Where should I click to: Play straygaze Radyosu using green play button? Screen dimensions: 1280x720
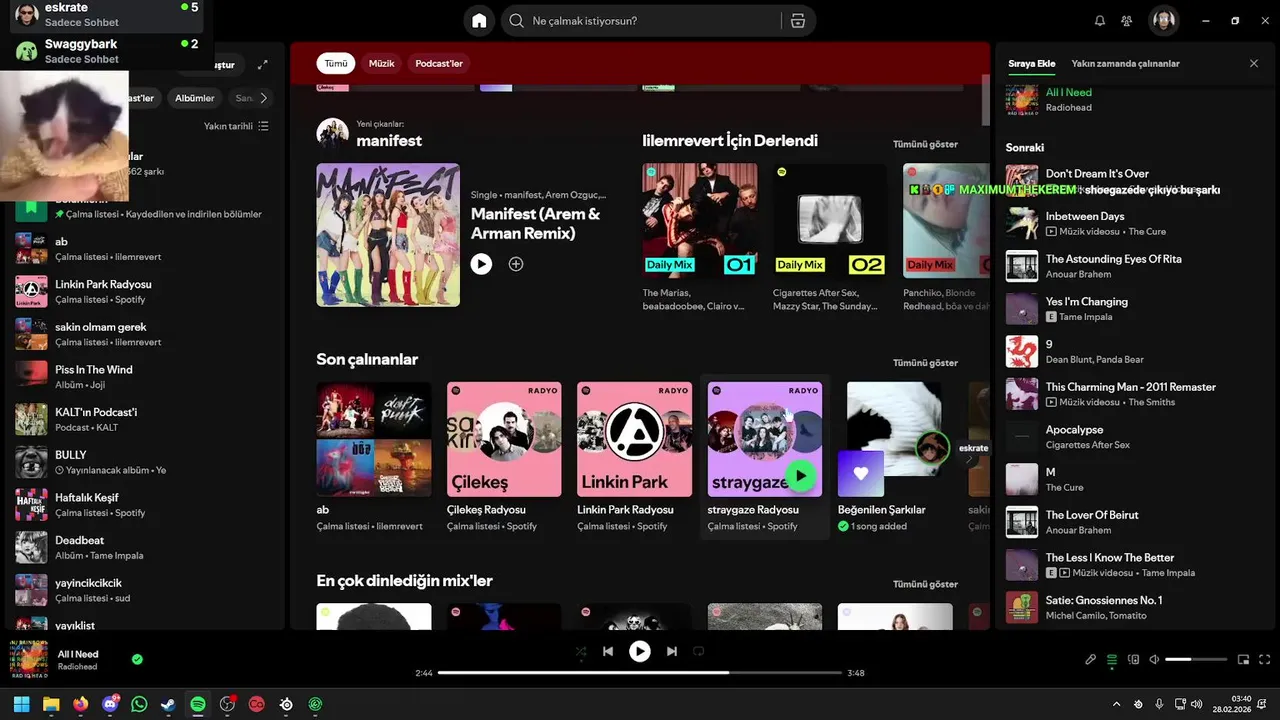point(800,476)
